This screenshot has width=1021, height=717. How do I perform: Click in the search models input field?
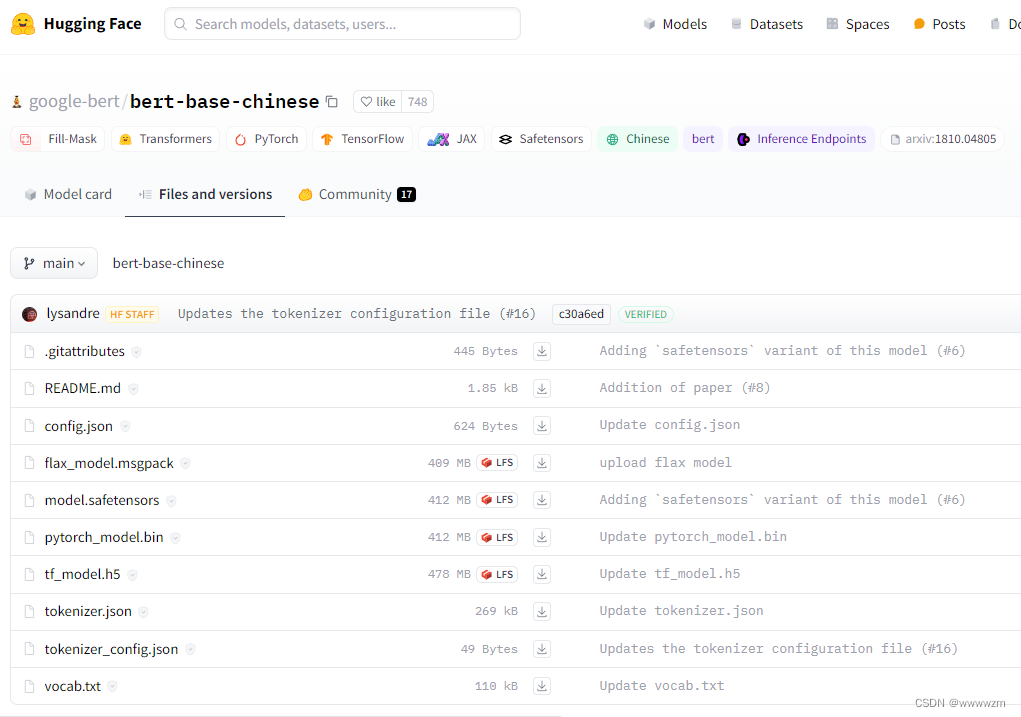pyautogui.click(x=343, y=24)
